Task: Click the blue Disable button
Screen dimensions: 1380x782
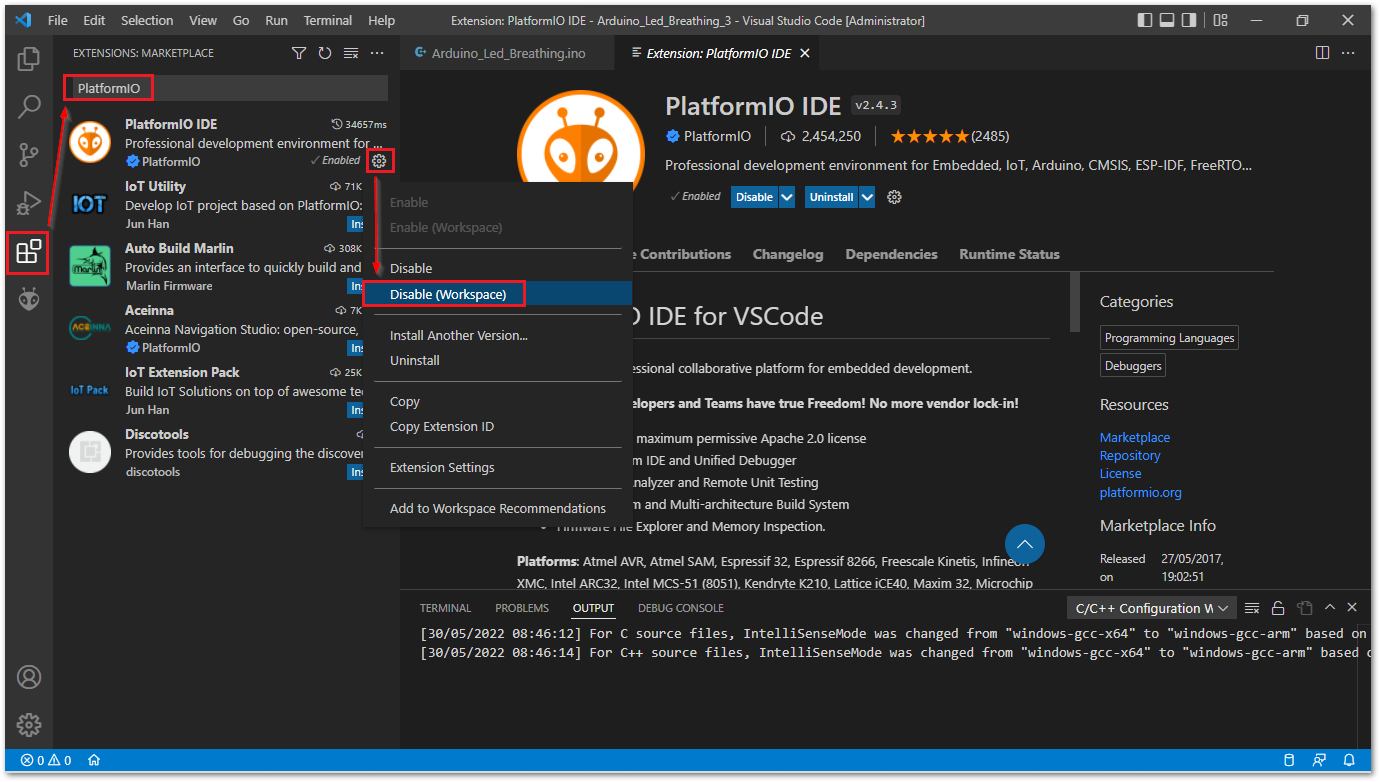Action: [754, 197]
